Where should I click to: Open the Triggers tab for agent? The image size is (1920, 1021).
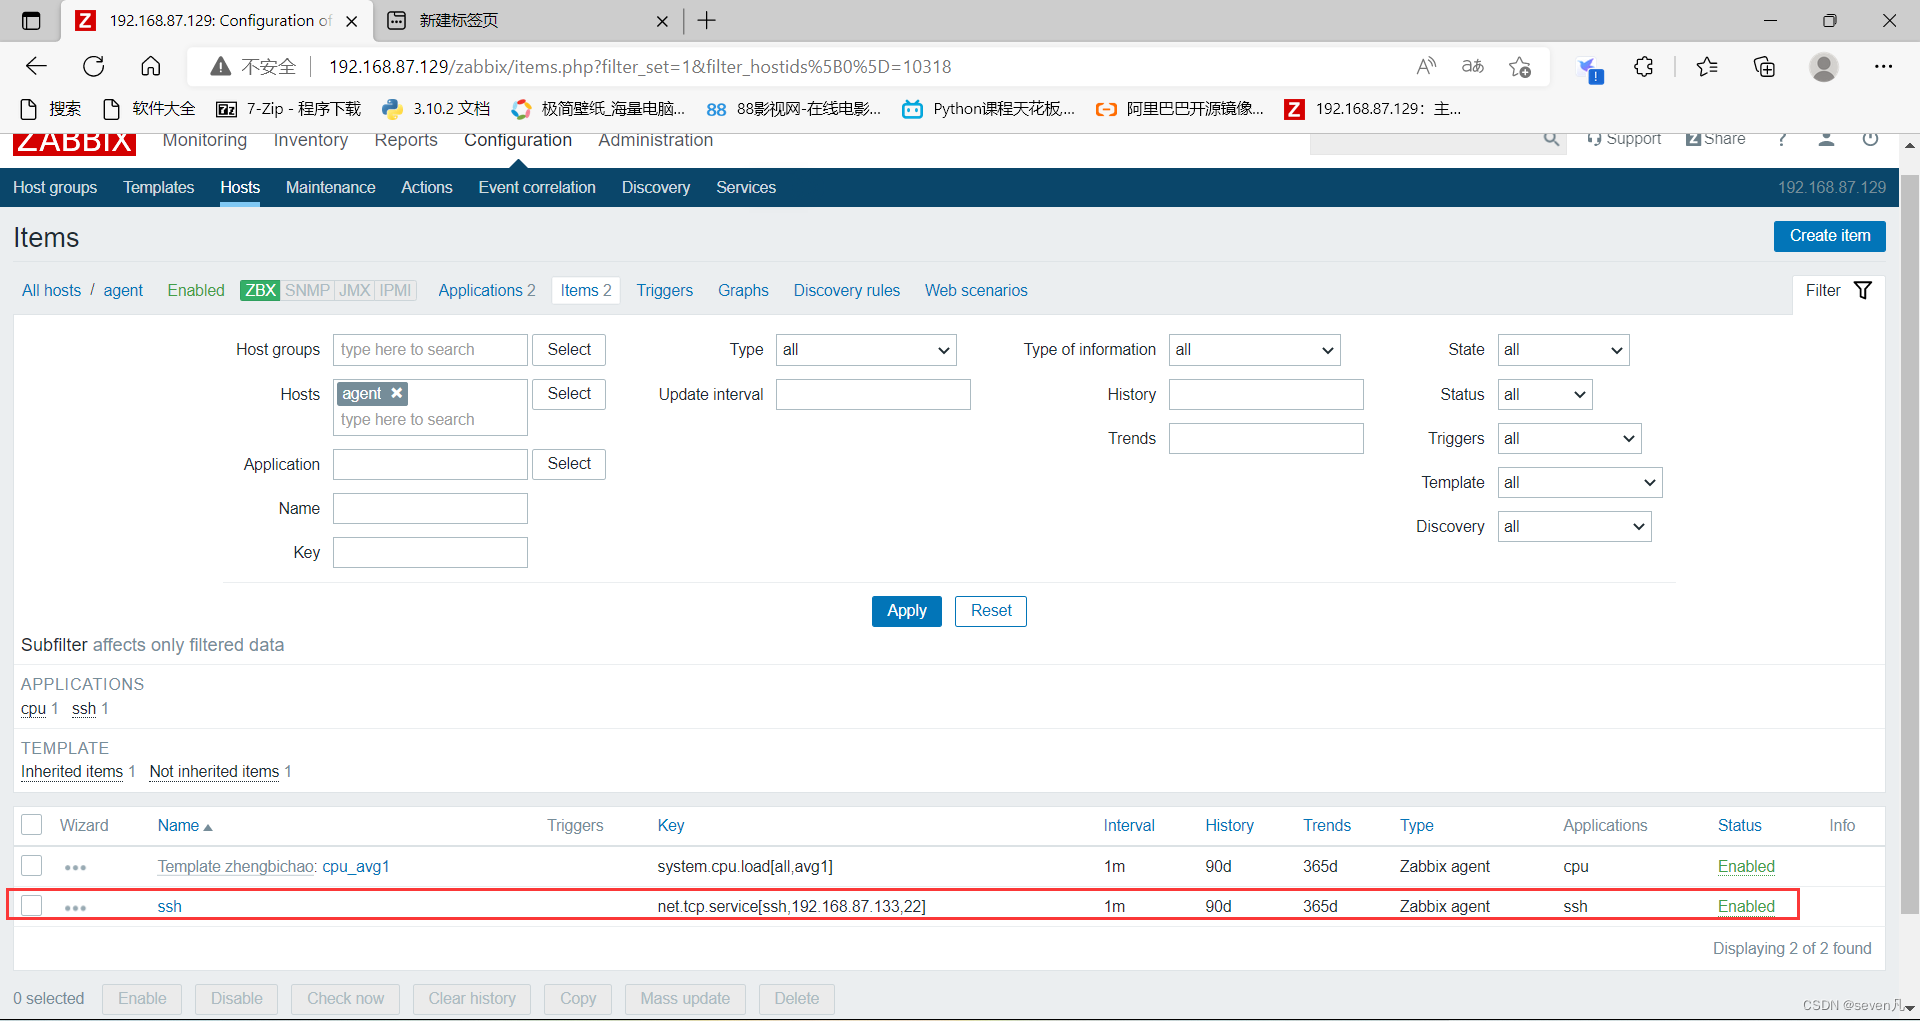665,290
